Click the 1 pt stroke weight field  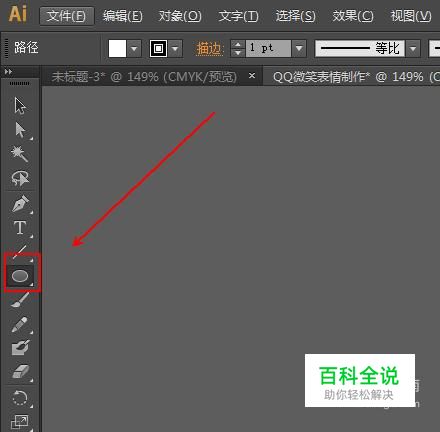(268, 49)
